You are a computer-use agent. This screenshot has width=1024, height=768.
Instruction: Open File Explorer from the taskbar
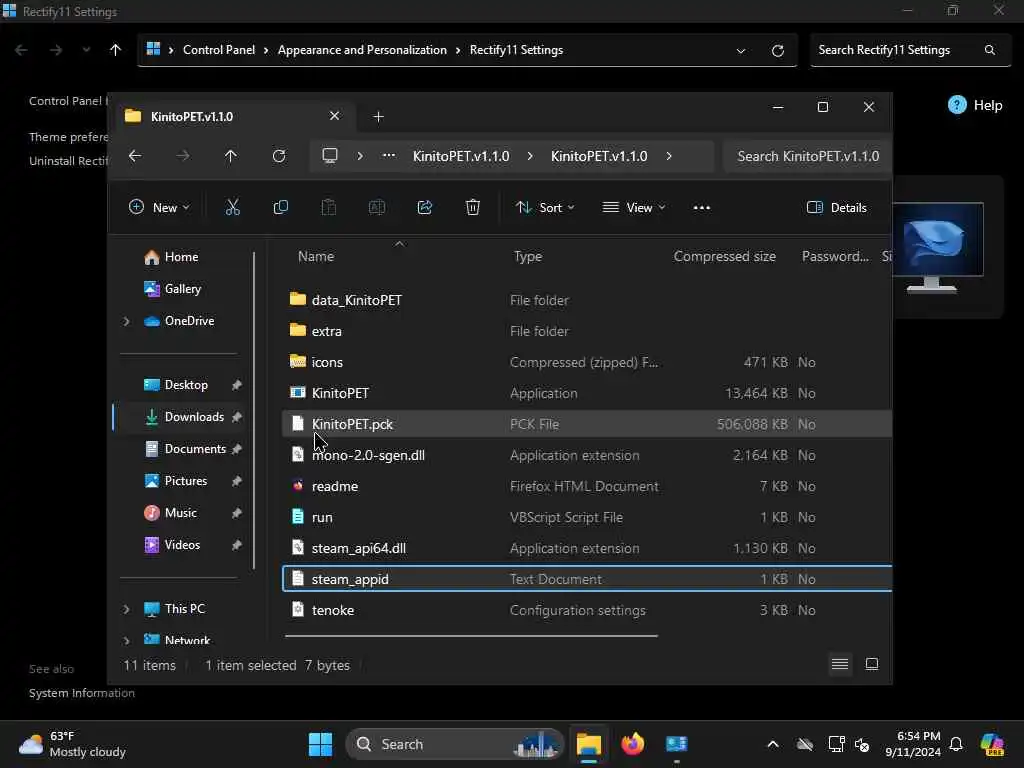588,744
